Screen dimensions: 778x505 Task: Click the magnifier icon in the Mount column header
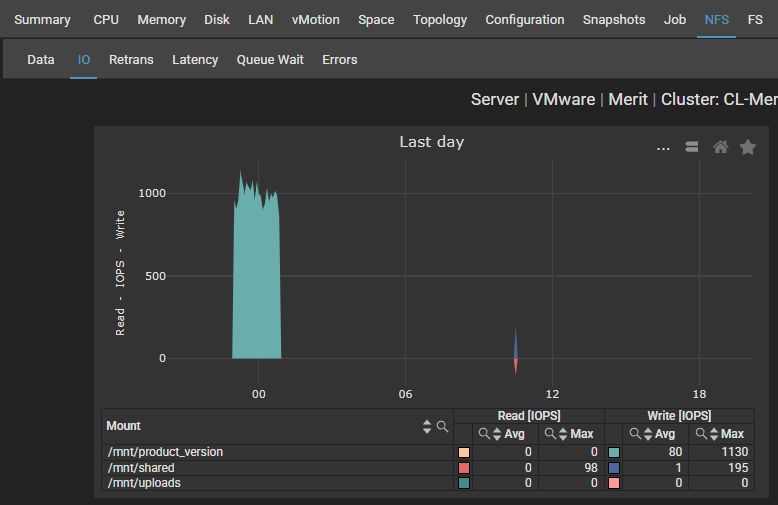443,427
